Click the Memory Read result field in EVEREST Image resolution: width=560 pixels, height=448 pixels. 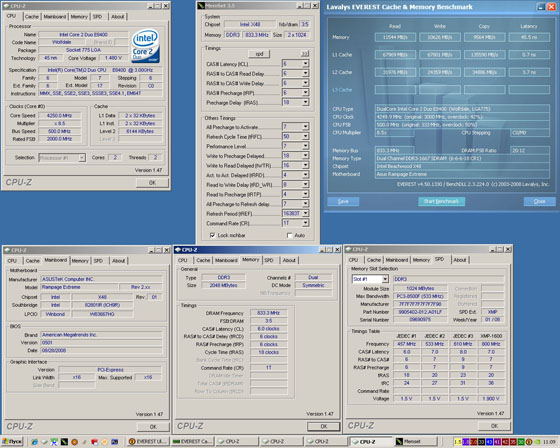tap(395, 37)
